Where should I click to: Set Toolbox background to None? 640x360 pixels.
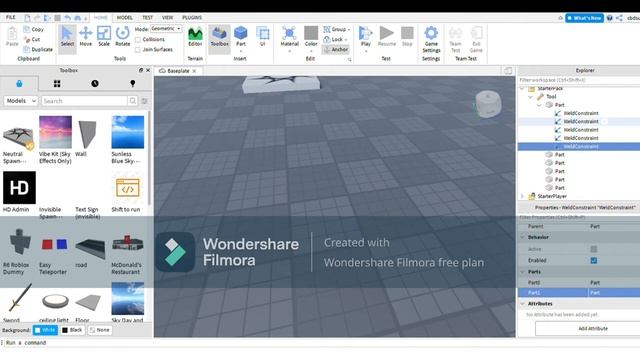click(100, 330)
